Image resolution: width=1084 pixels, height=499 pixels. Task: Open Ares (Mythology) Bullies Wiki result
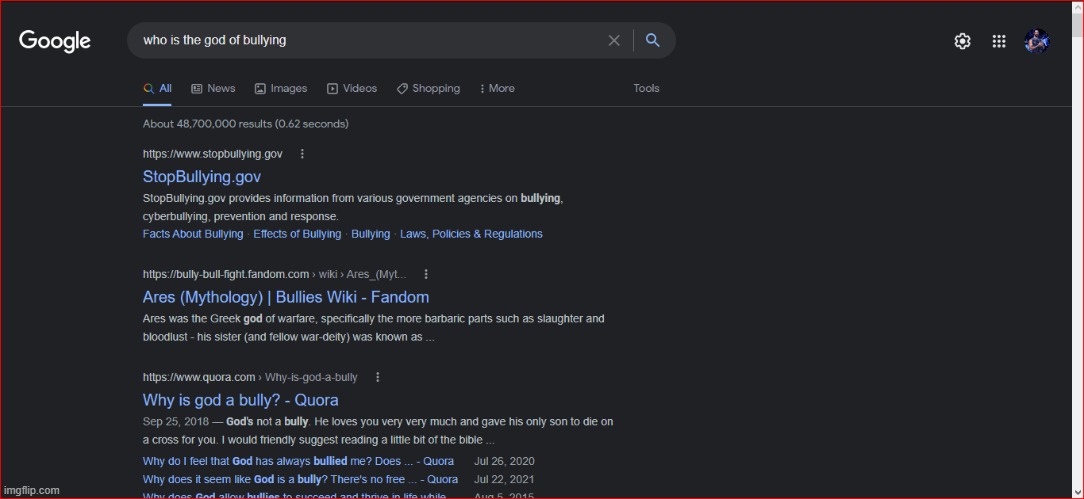(286, 297)
